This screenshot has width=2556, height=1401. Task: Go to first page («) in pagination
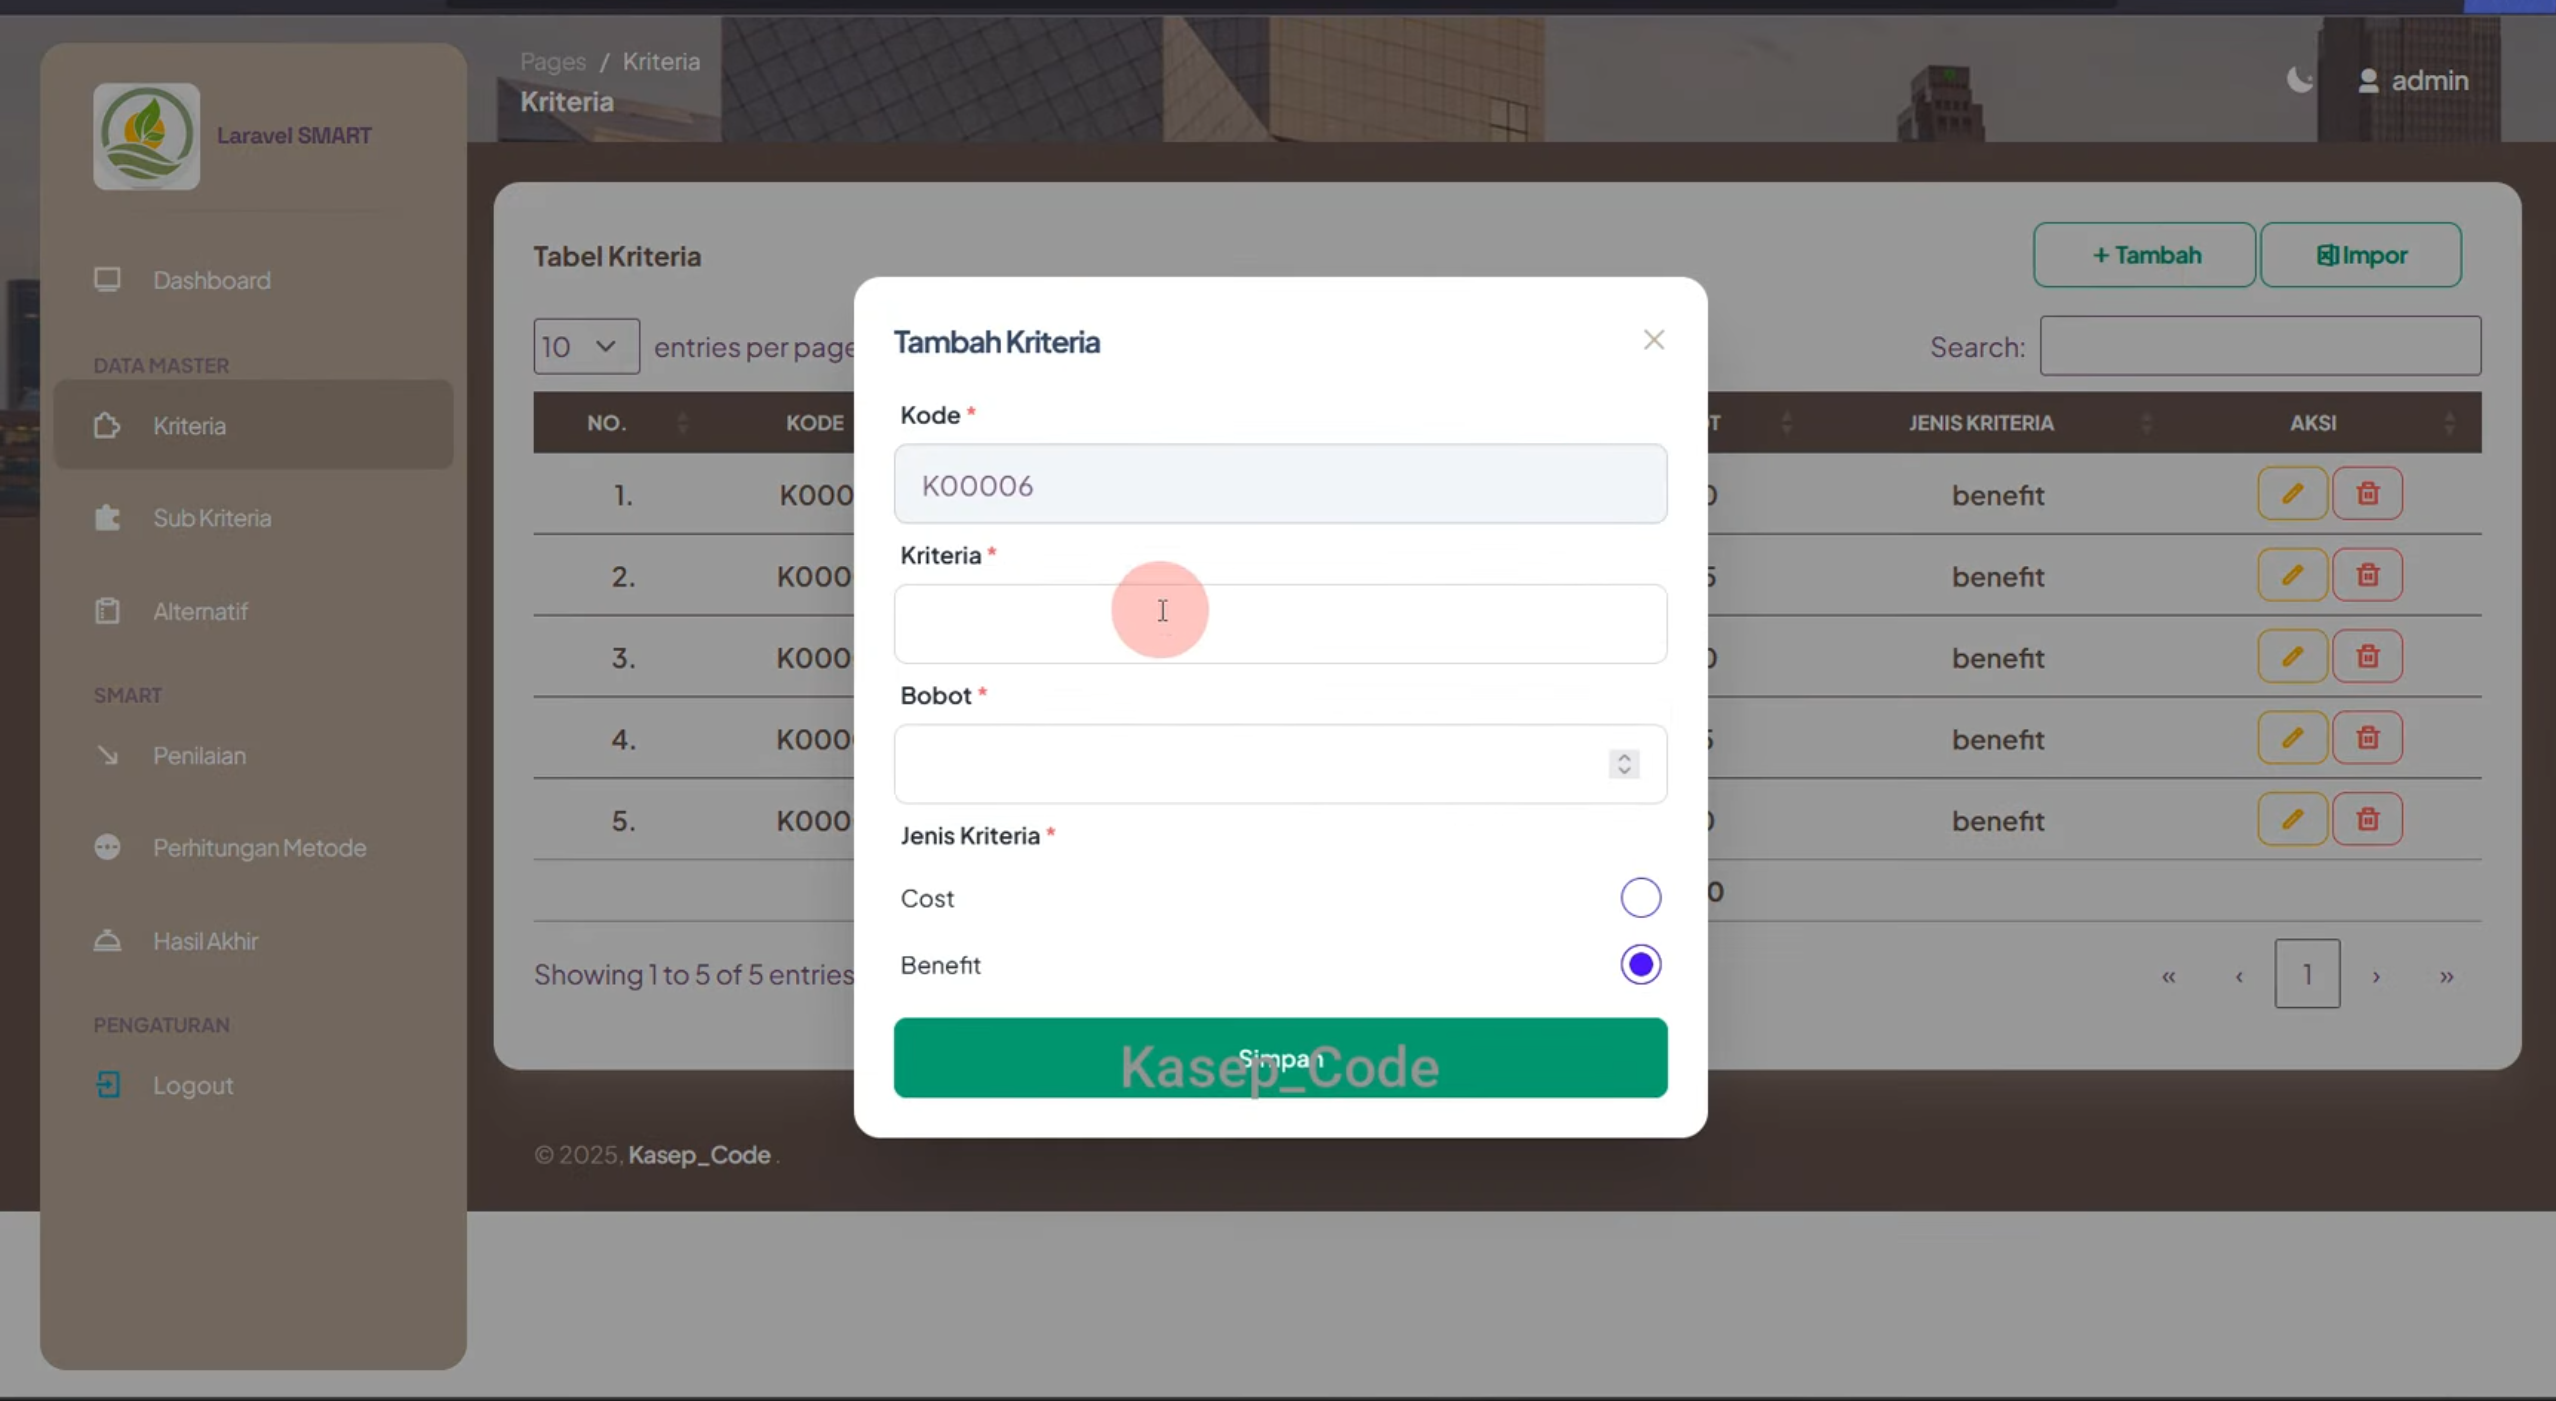pyautogui.click(x=2168, y=975)
